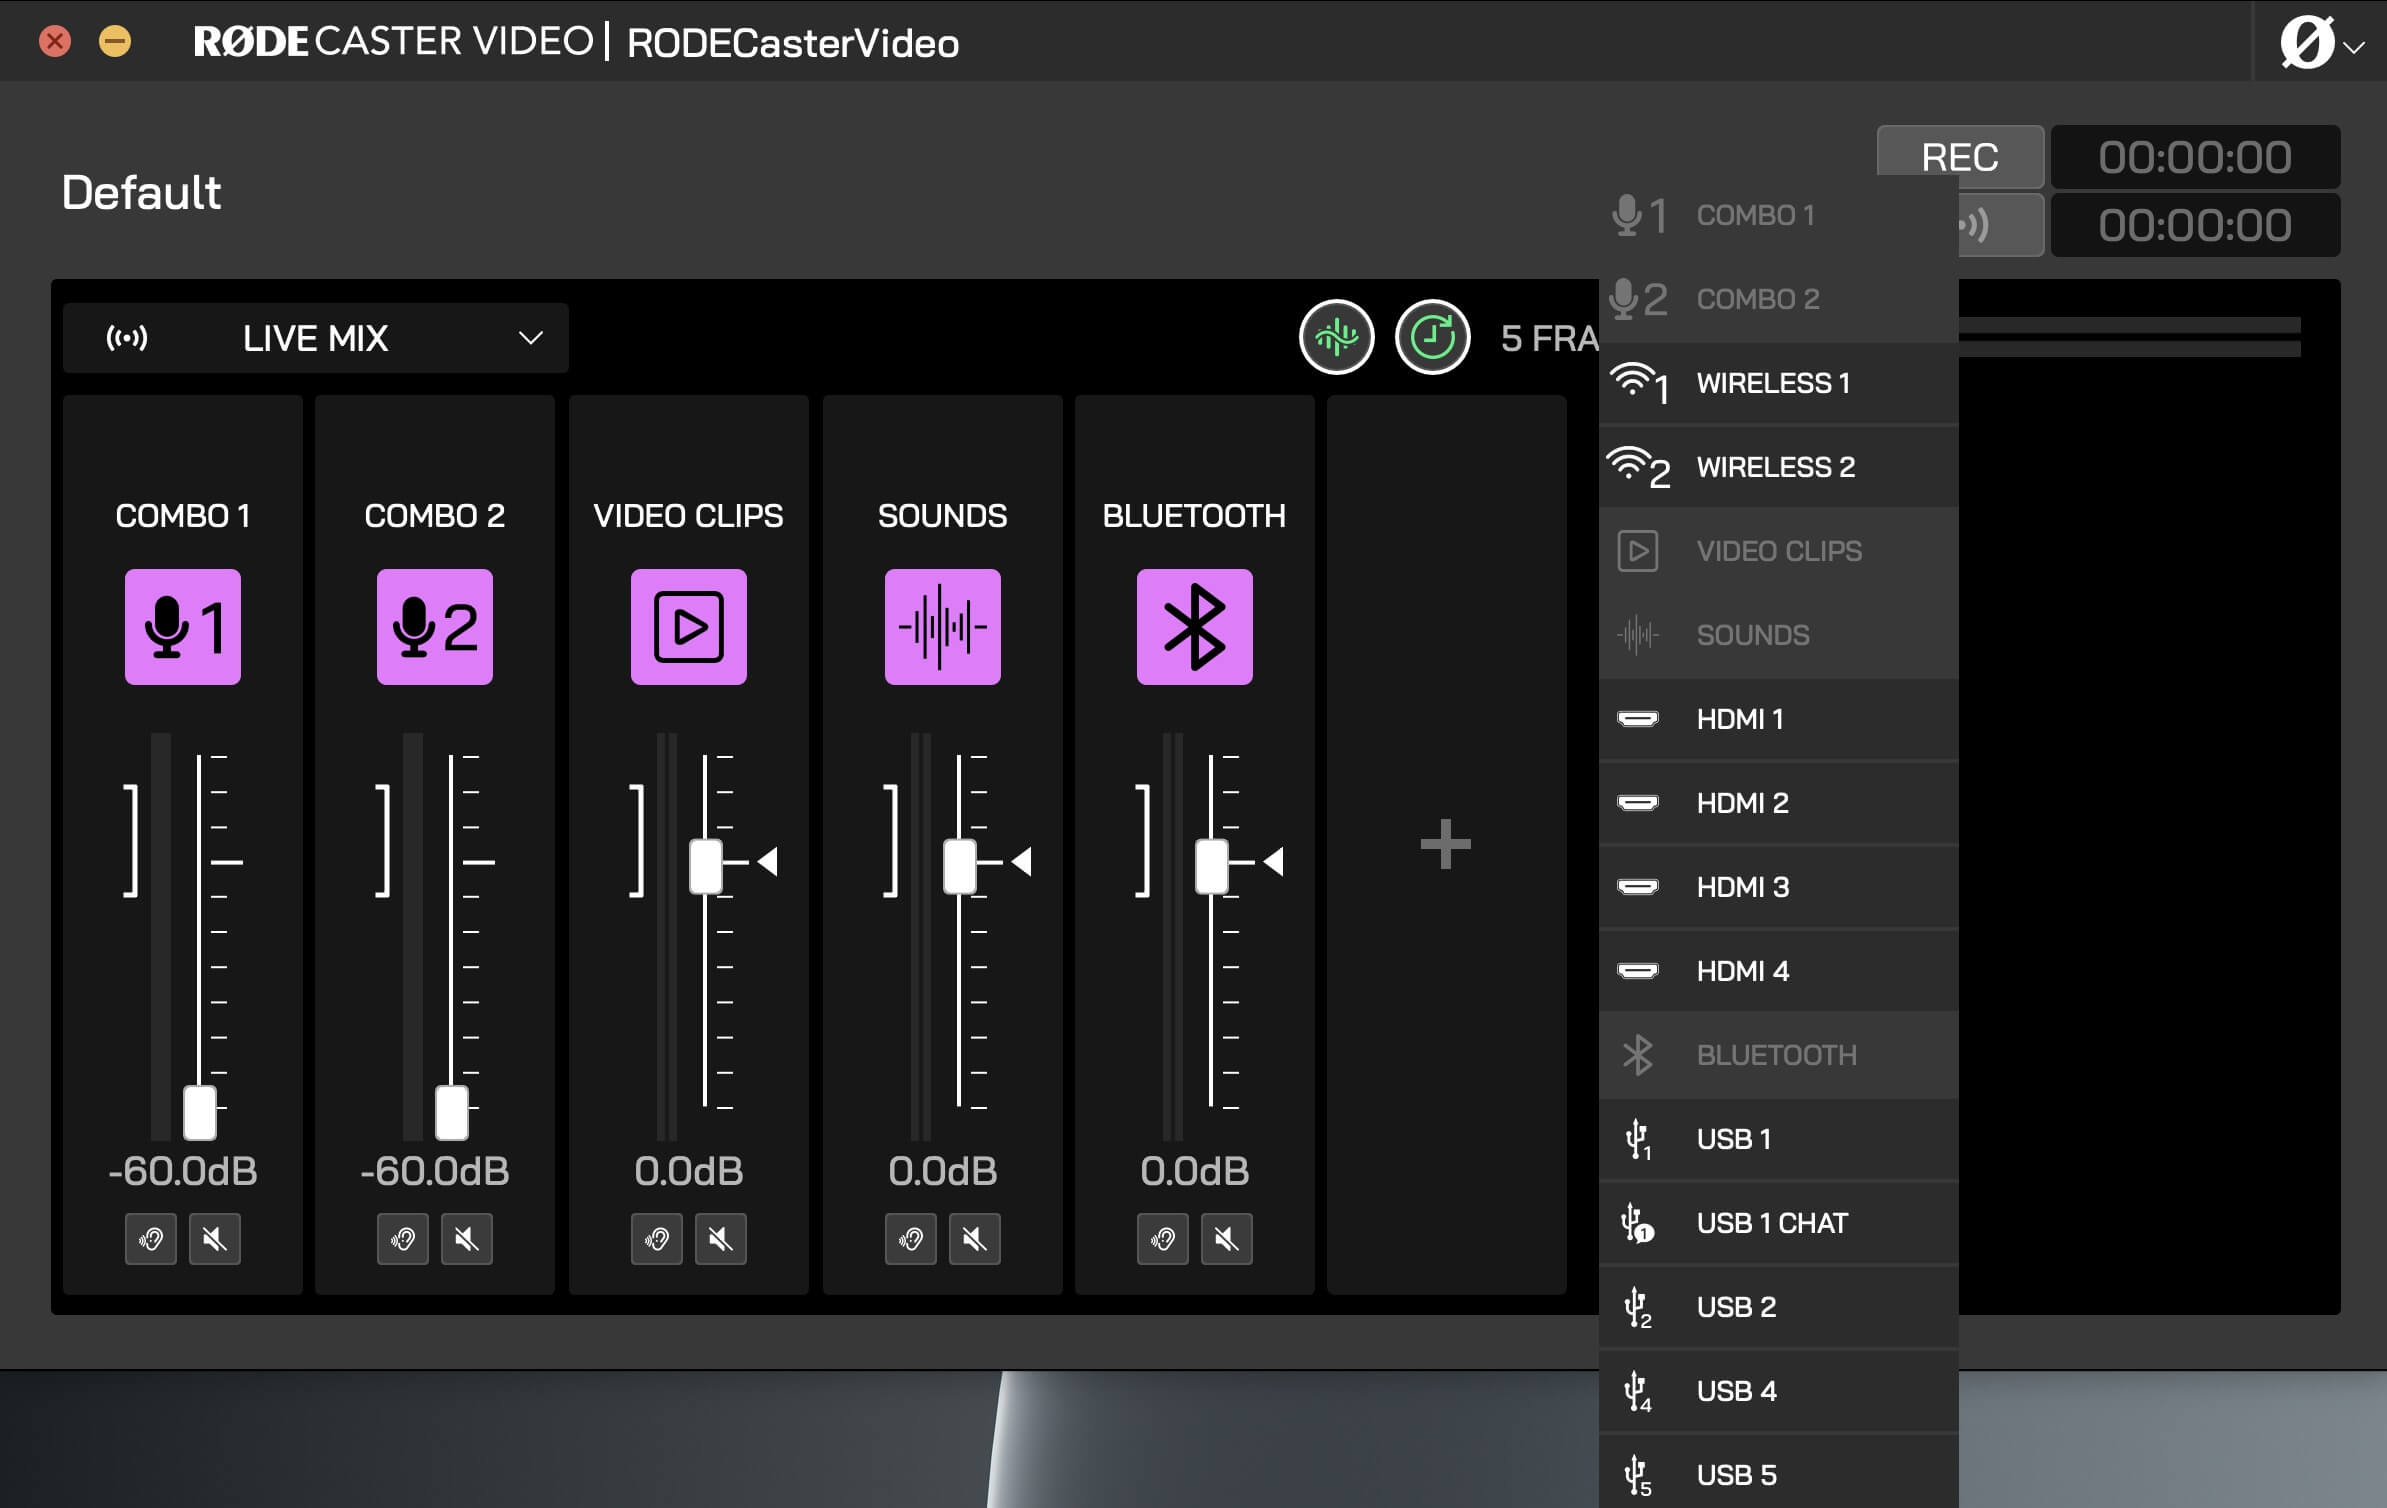
Task: Select the BLUETOOTH channel icon
Action: pyautogui.click(x=1196, y=627)
